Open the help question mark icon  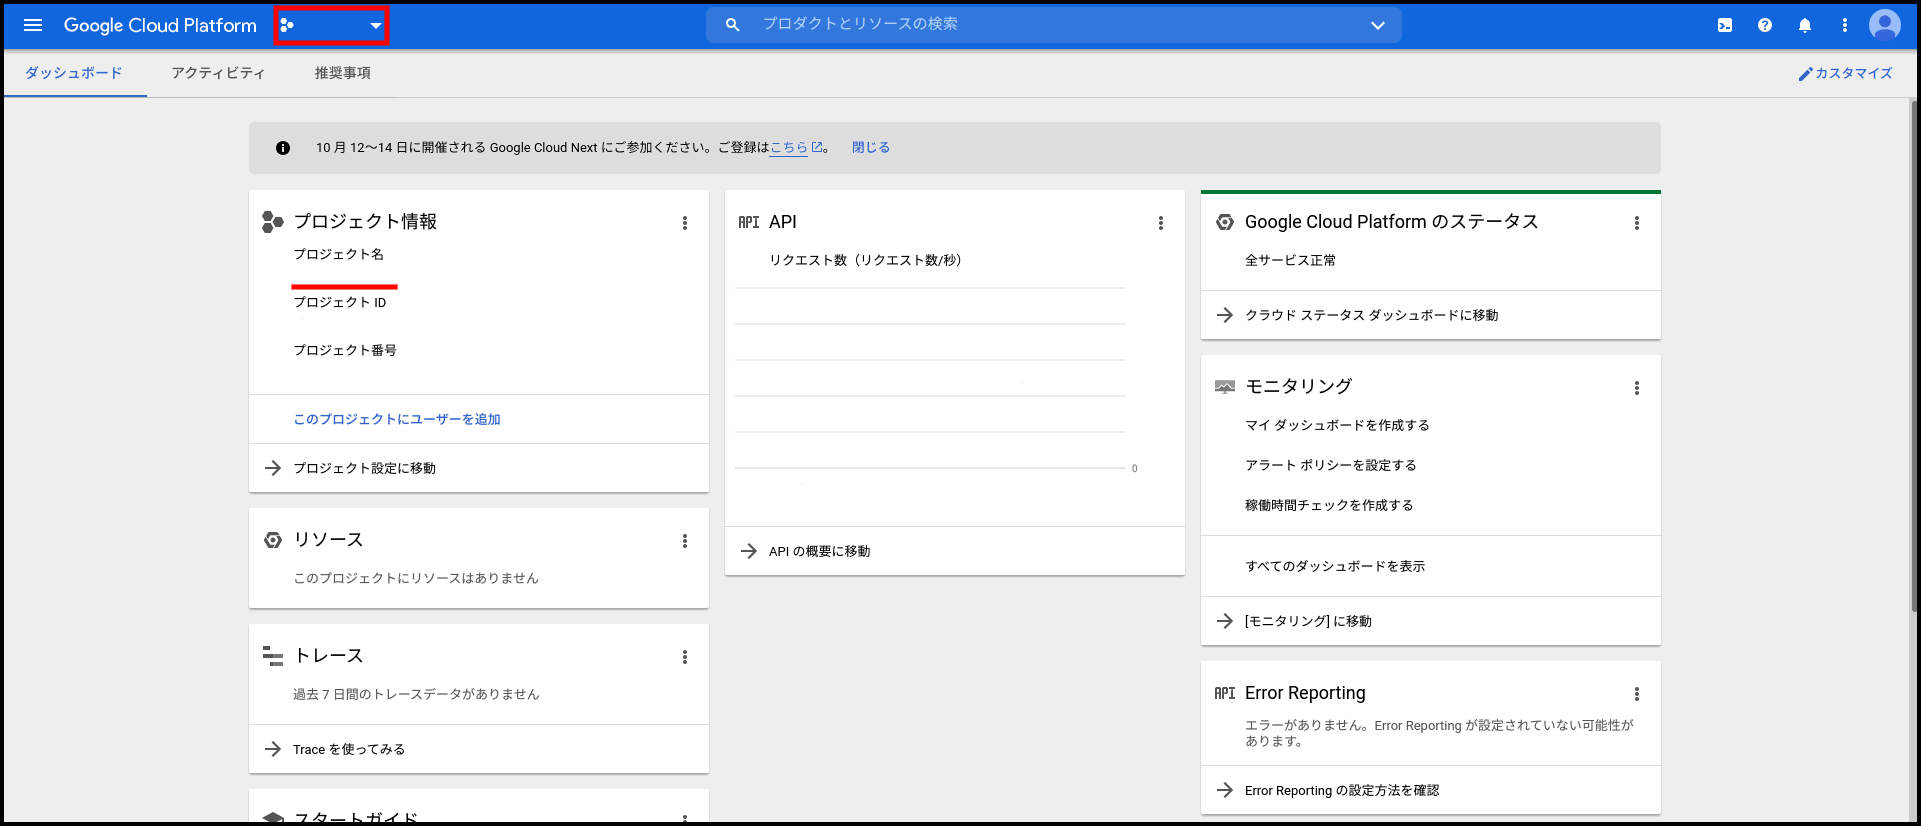pos(1765,25)
